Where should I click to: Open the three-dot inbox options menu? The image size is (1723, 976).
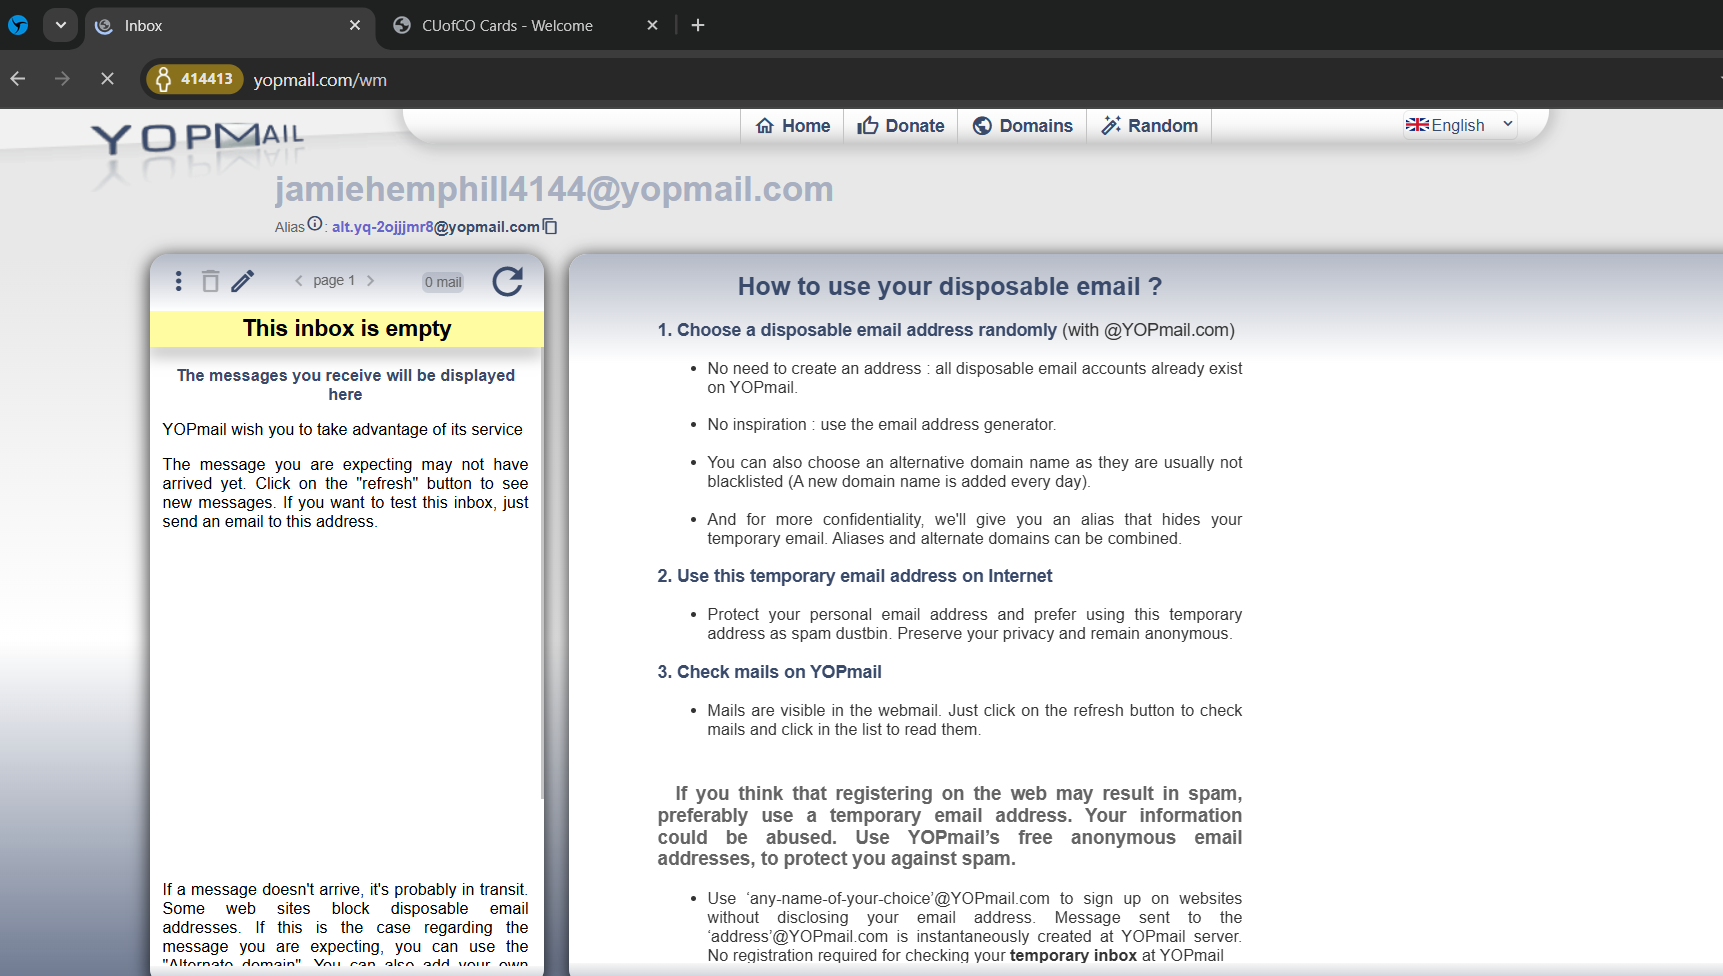pos(178,281)
